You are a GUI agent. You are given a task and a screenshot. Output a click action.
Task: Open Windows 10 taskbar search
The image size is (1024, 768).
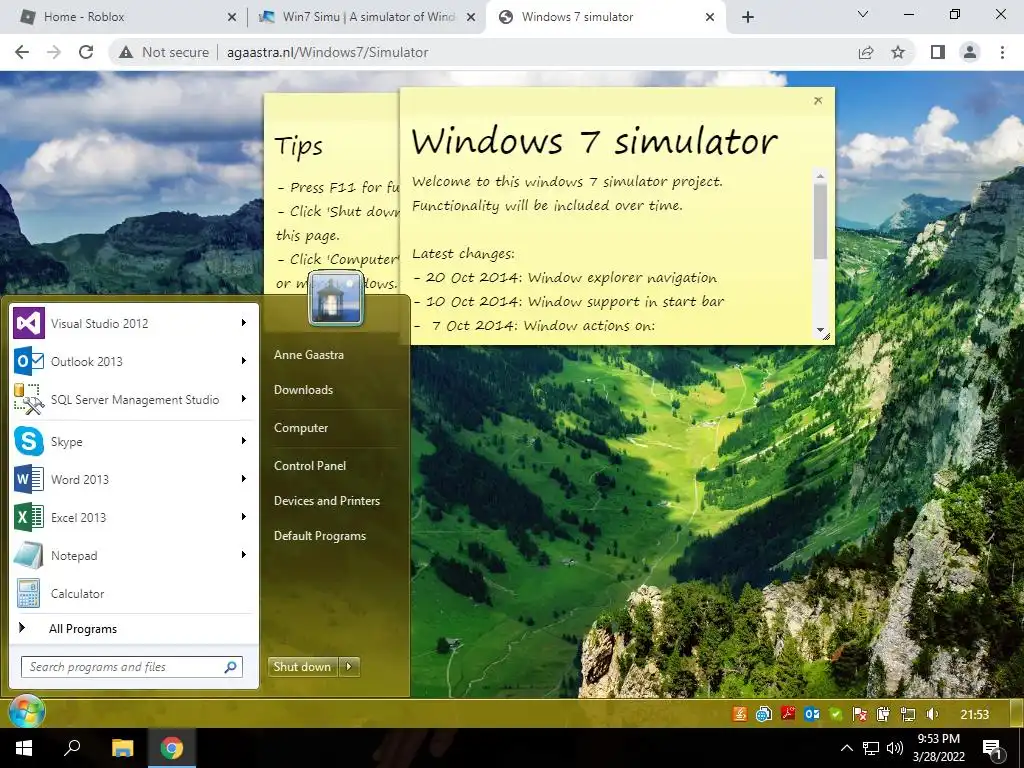[72, 748]
